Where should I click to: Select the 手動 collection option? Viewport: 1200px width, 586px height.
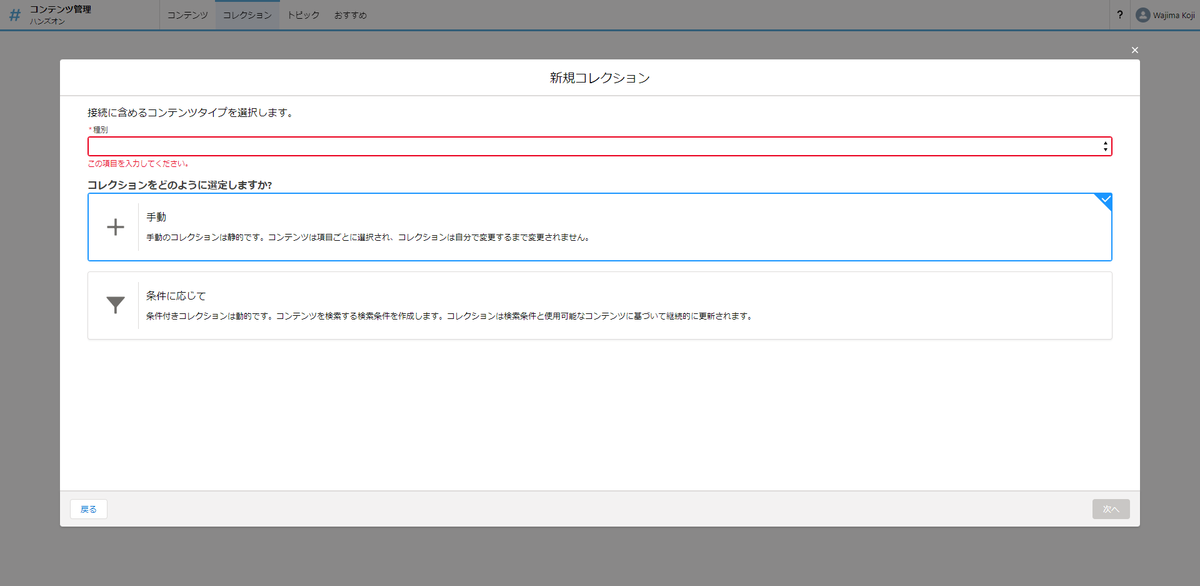pos(600,227)
